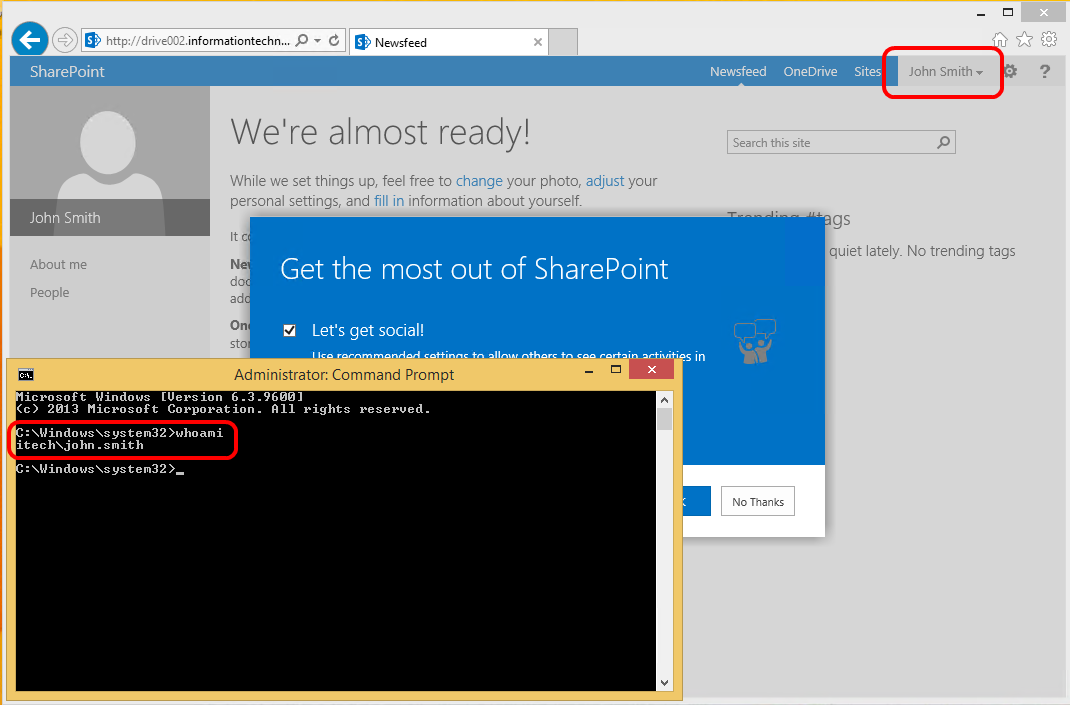Close the Command Prompt window
This screenshot has height=705, width=1070.
point(652,369)
